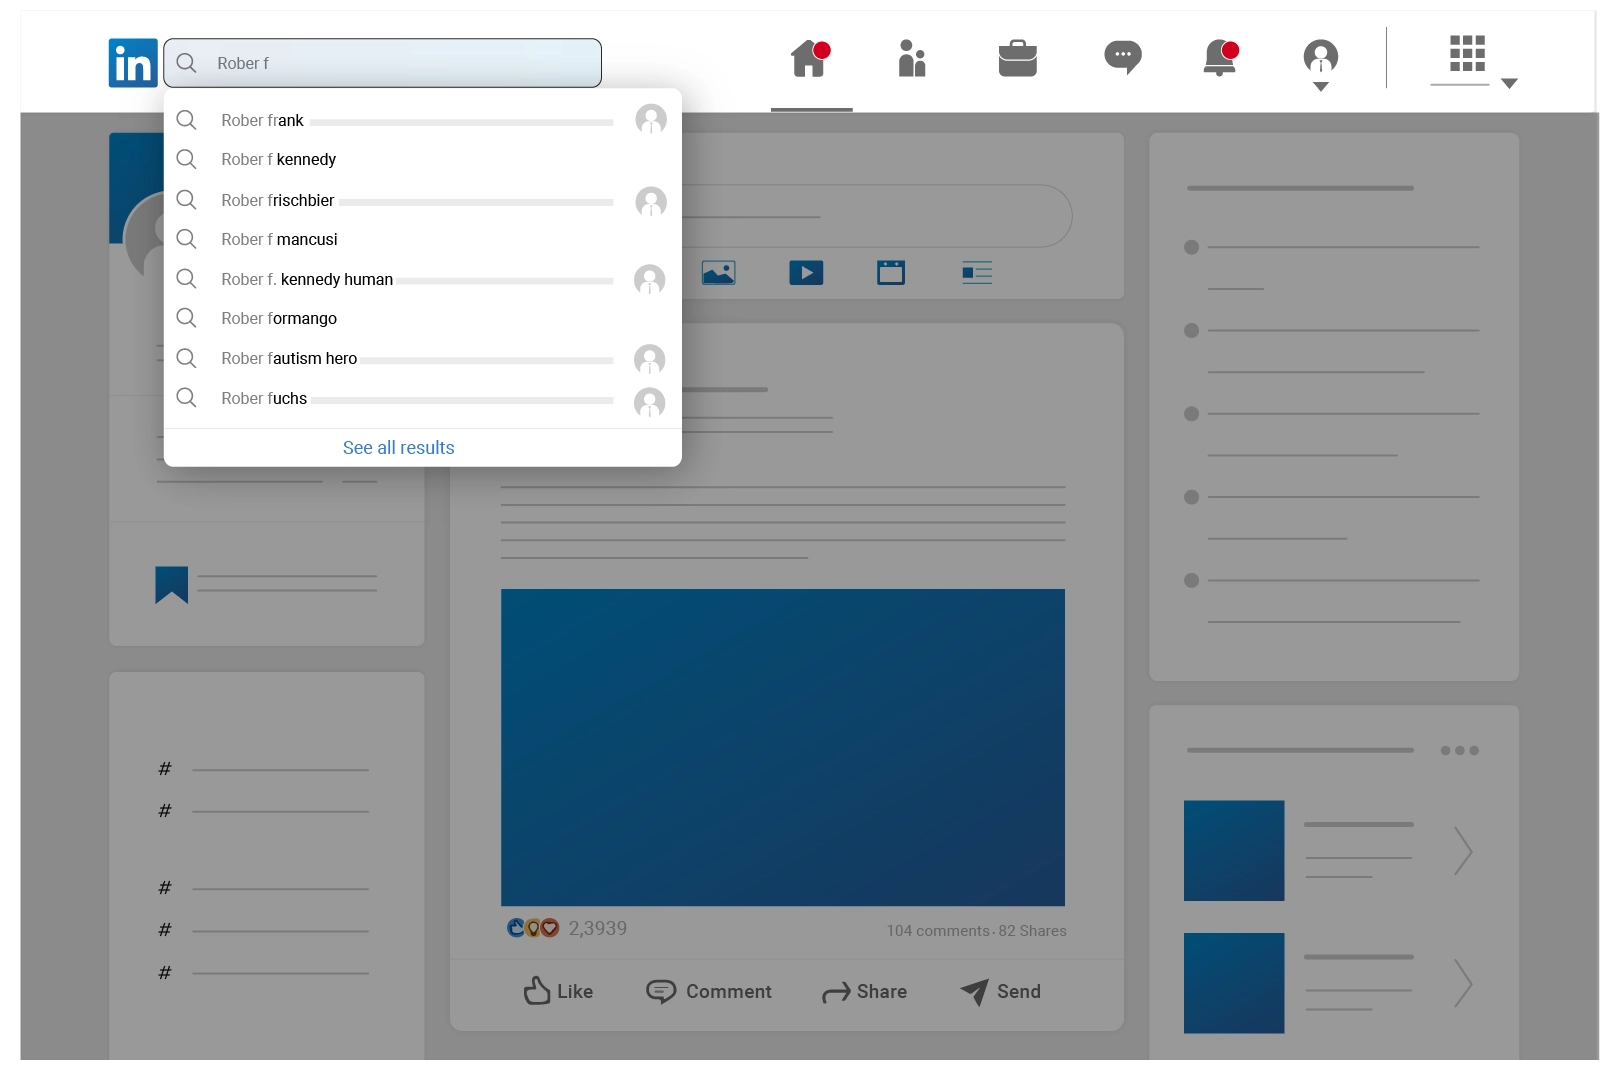Screen dimensions: 1619x1080
Task: Open the Jobs briefcase icon
Action: coord(1017,59)
